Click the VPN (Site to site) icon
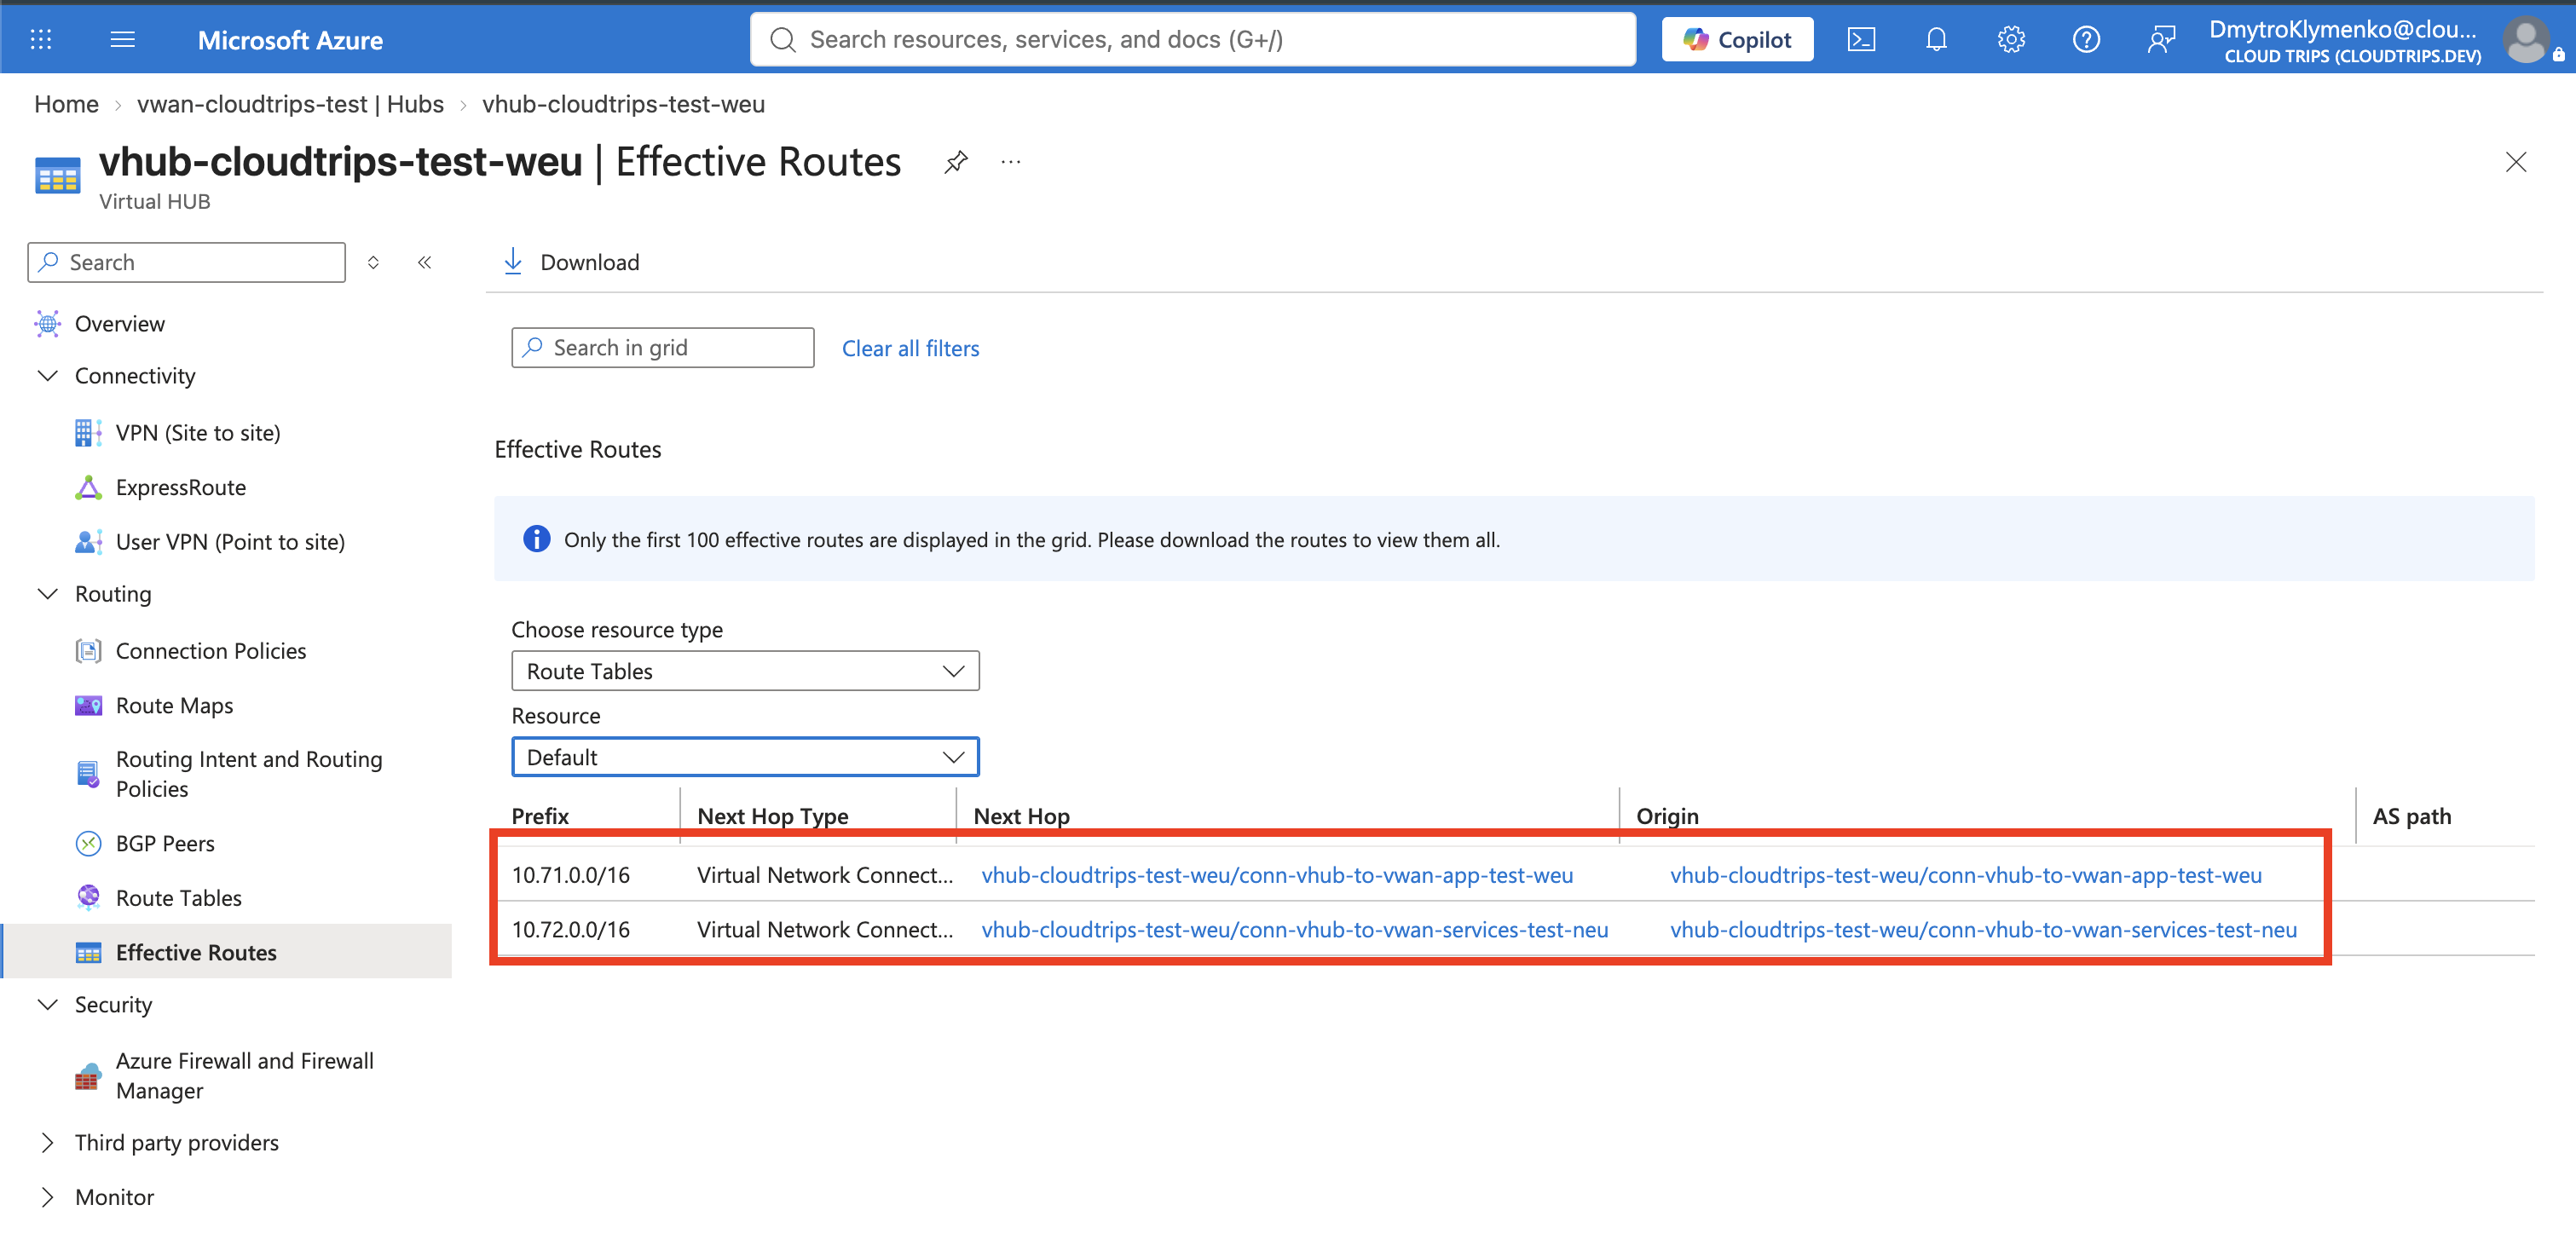 [88, 432]
